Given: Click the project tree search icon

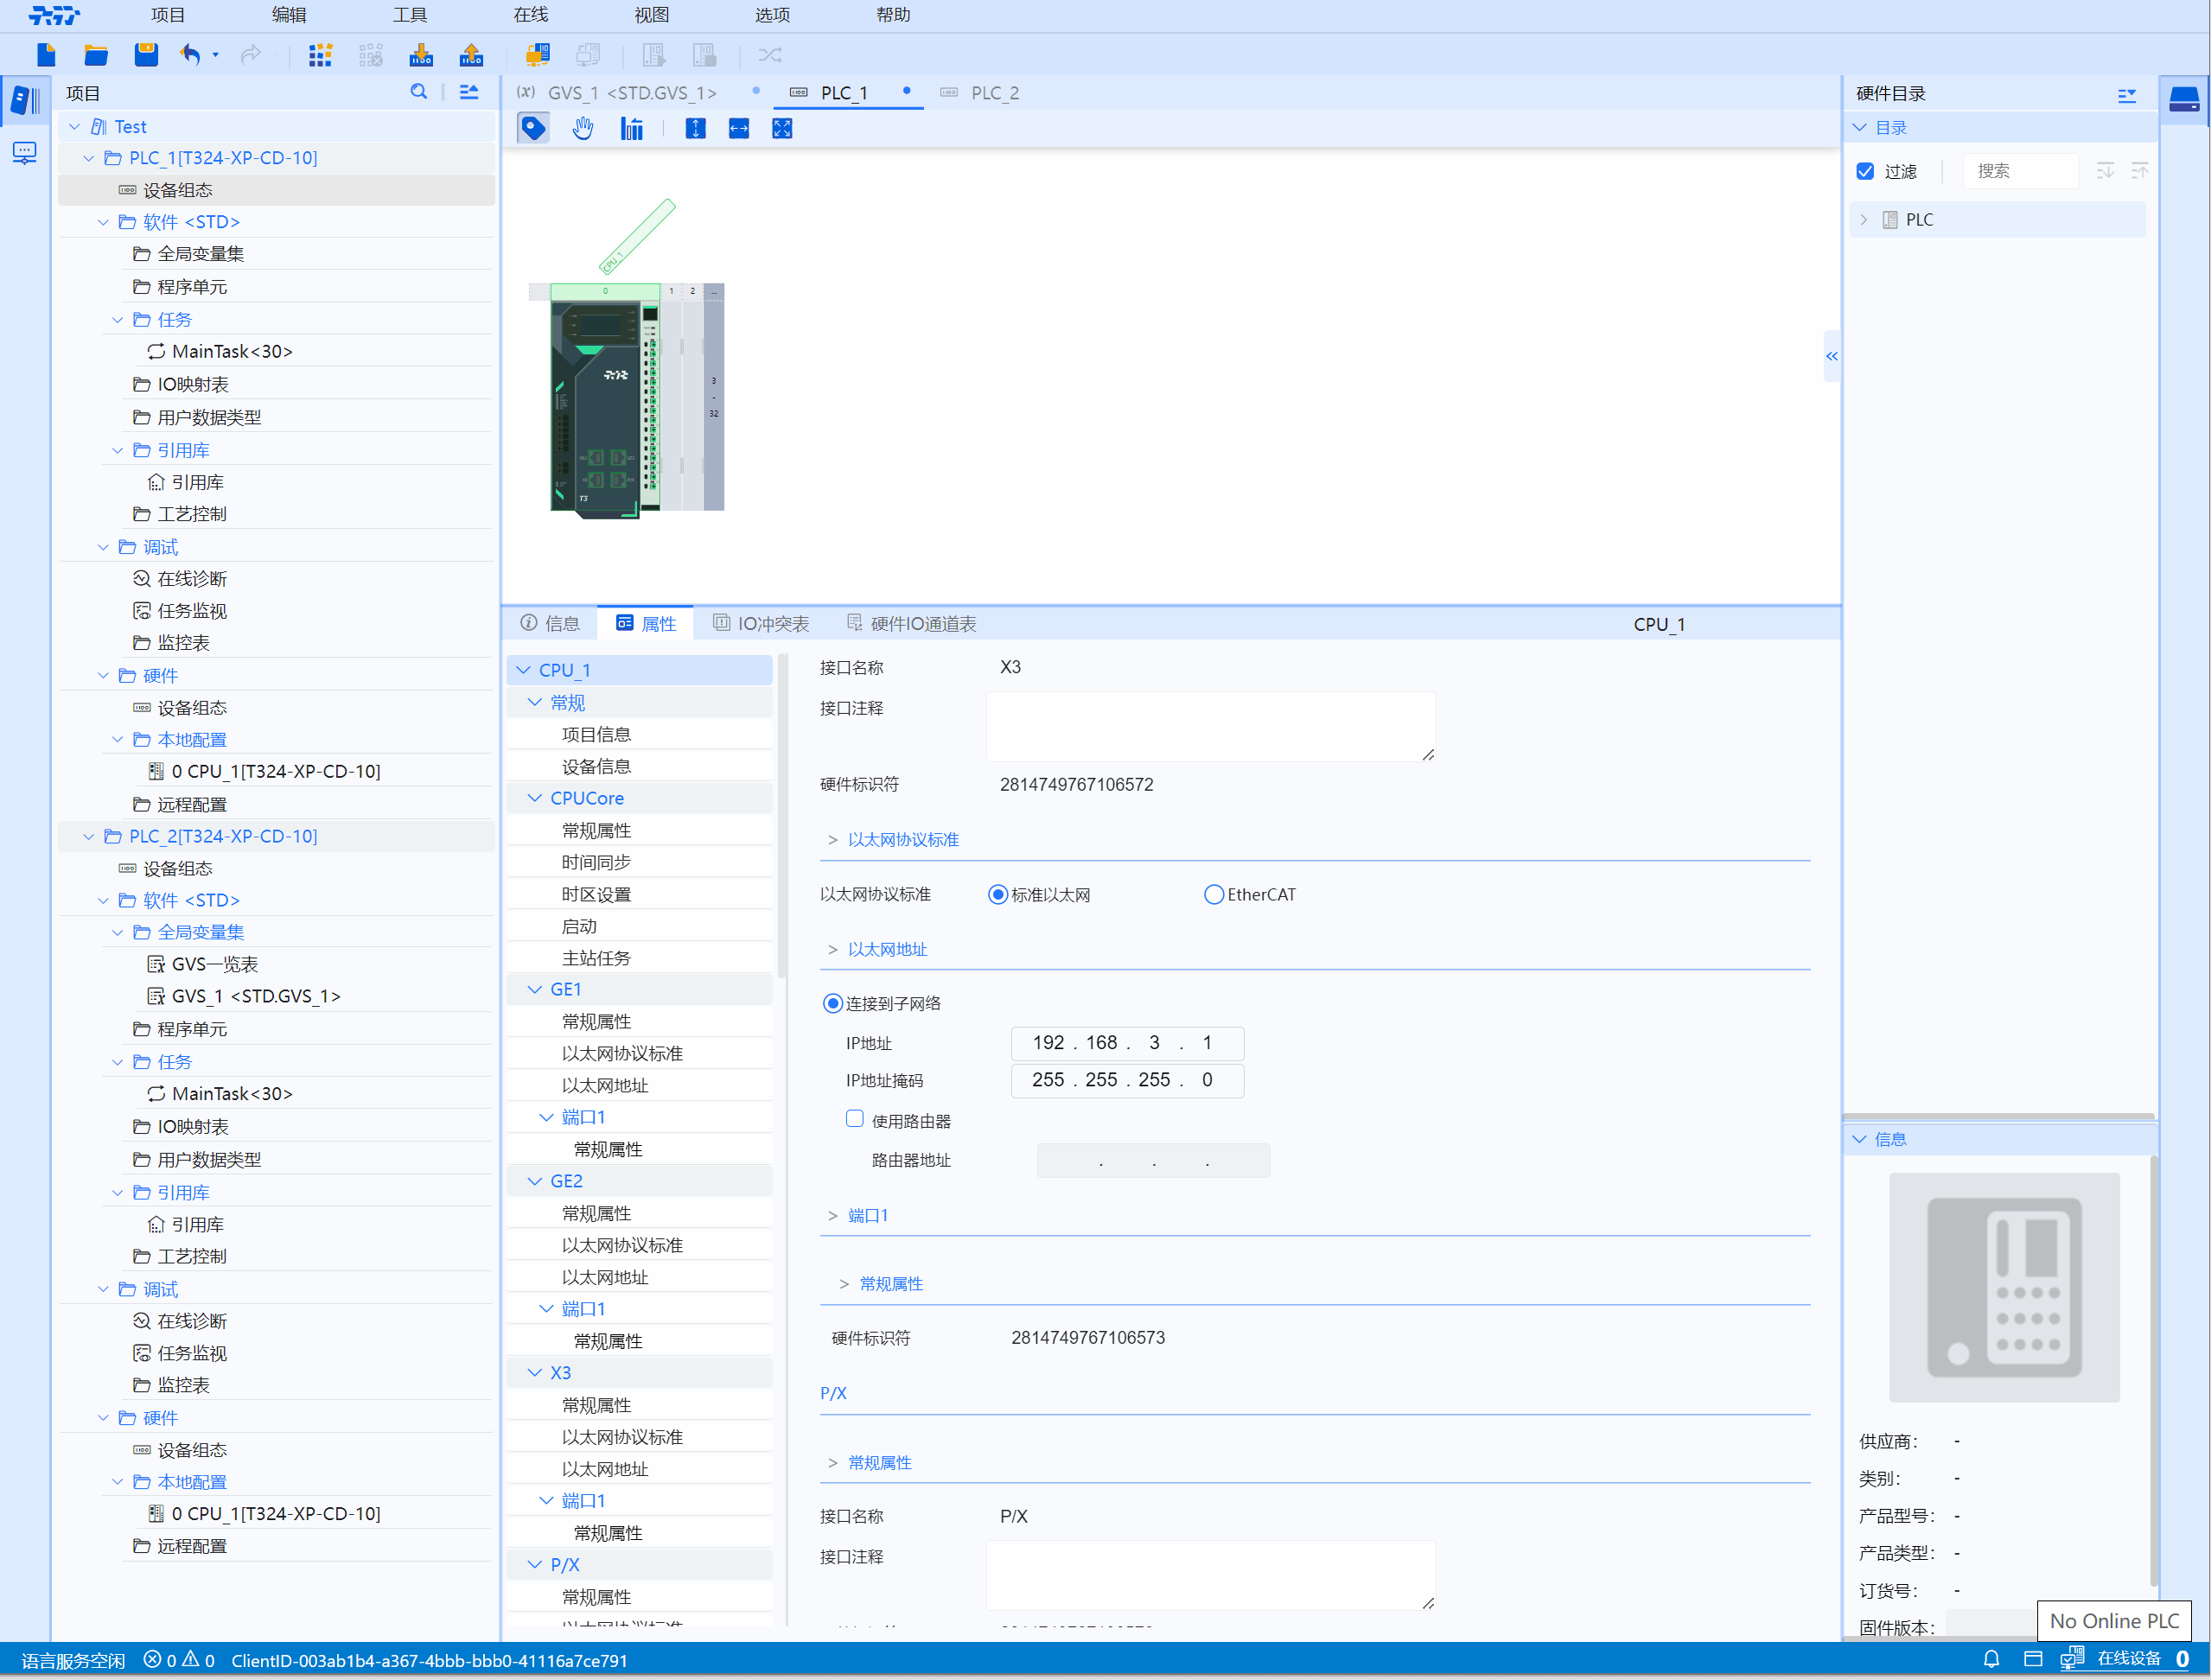Looking at the screenshot, I should click(419, 92).
